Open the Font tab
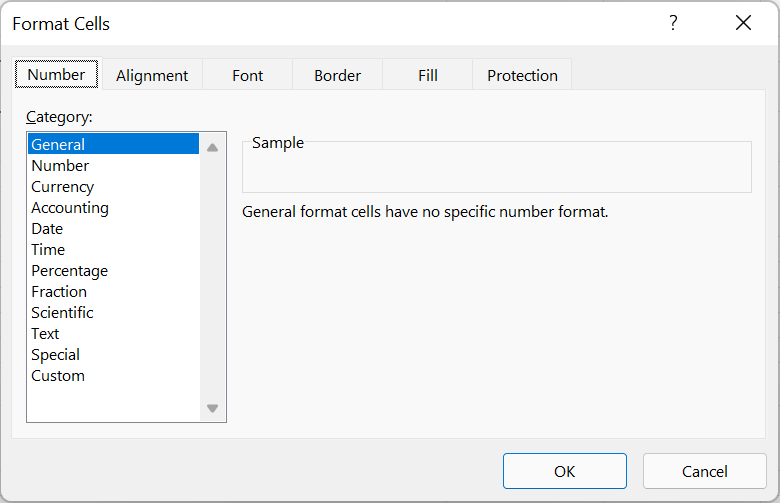 [247, 76]
